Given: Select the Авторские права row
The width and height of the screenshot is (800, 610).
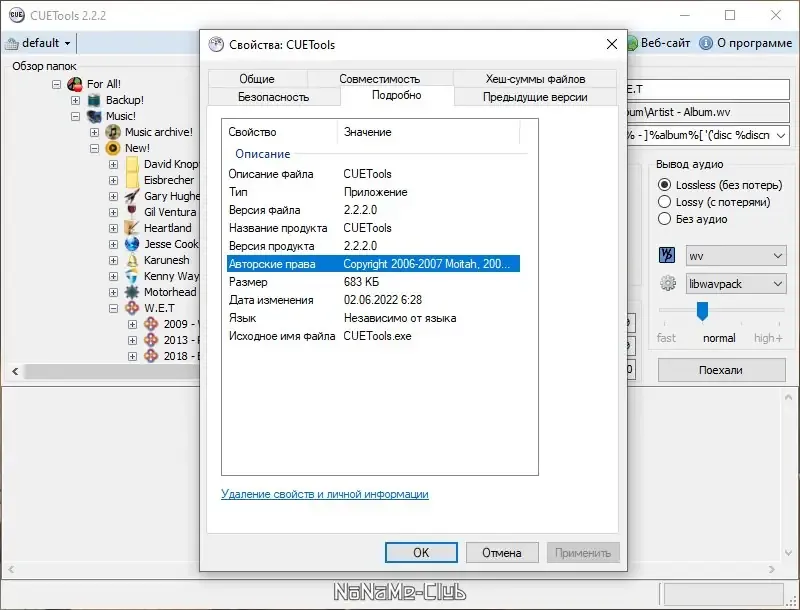Looking at the screenshot, I should click(x=373, y=264).
